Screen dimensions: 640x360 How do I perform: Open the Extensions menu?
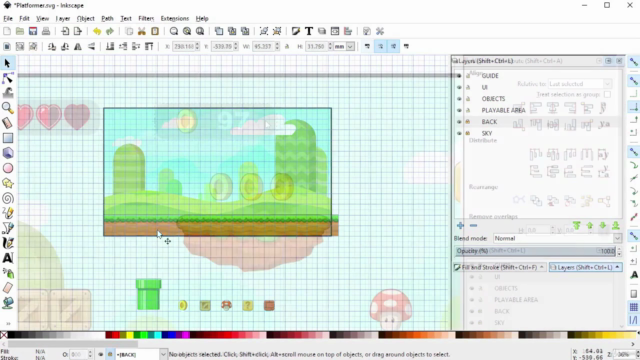point(175,18)
